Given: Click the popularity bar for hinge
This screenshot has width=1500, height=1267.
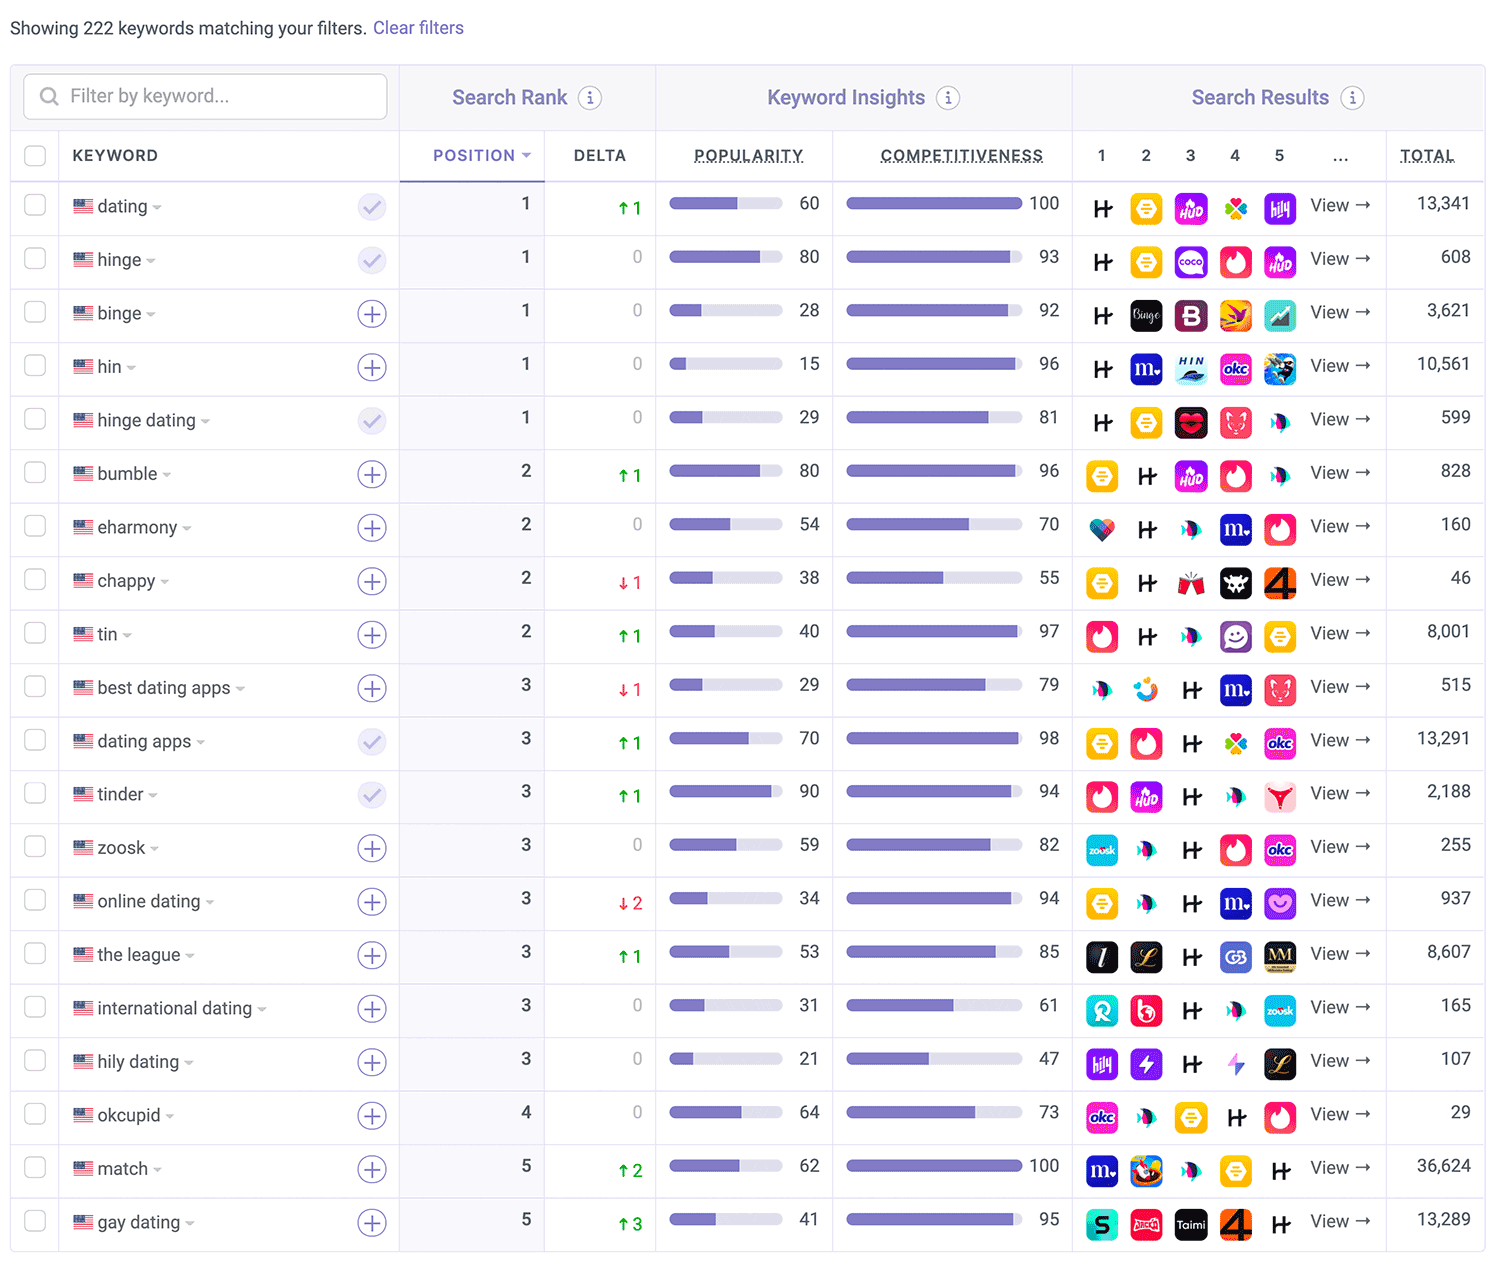Looking at the screenshot, I should point(726,257).
